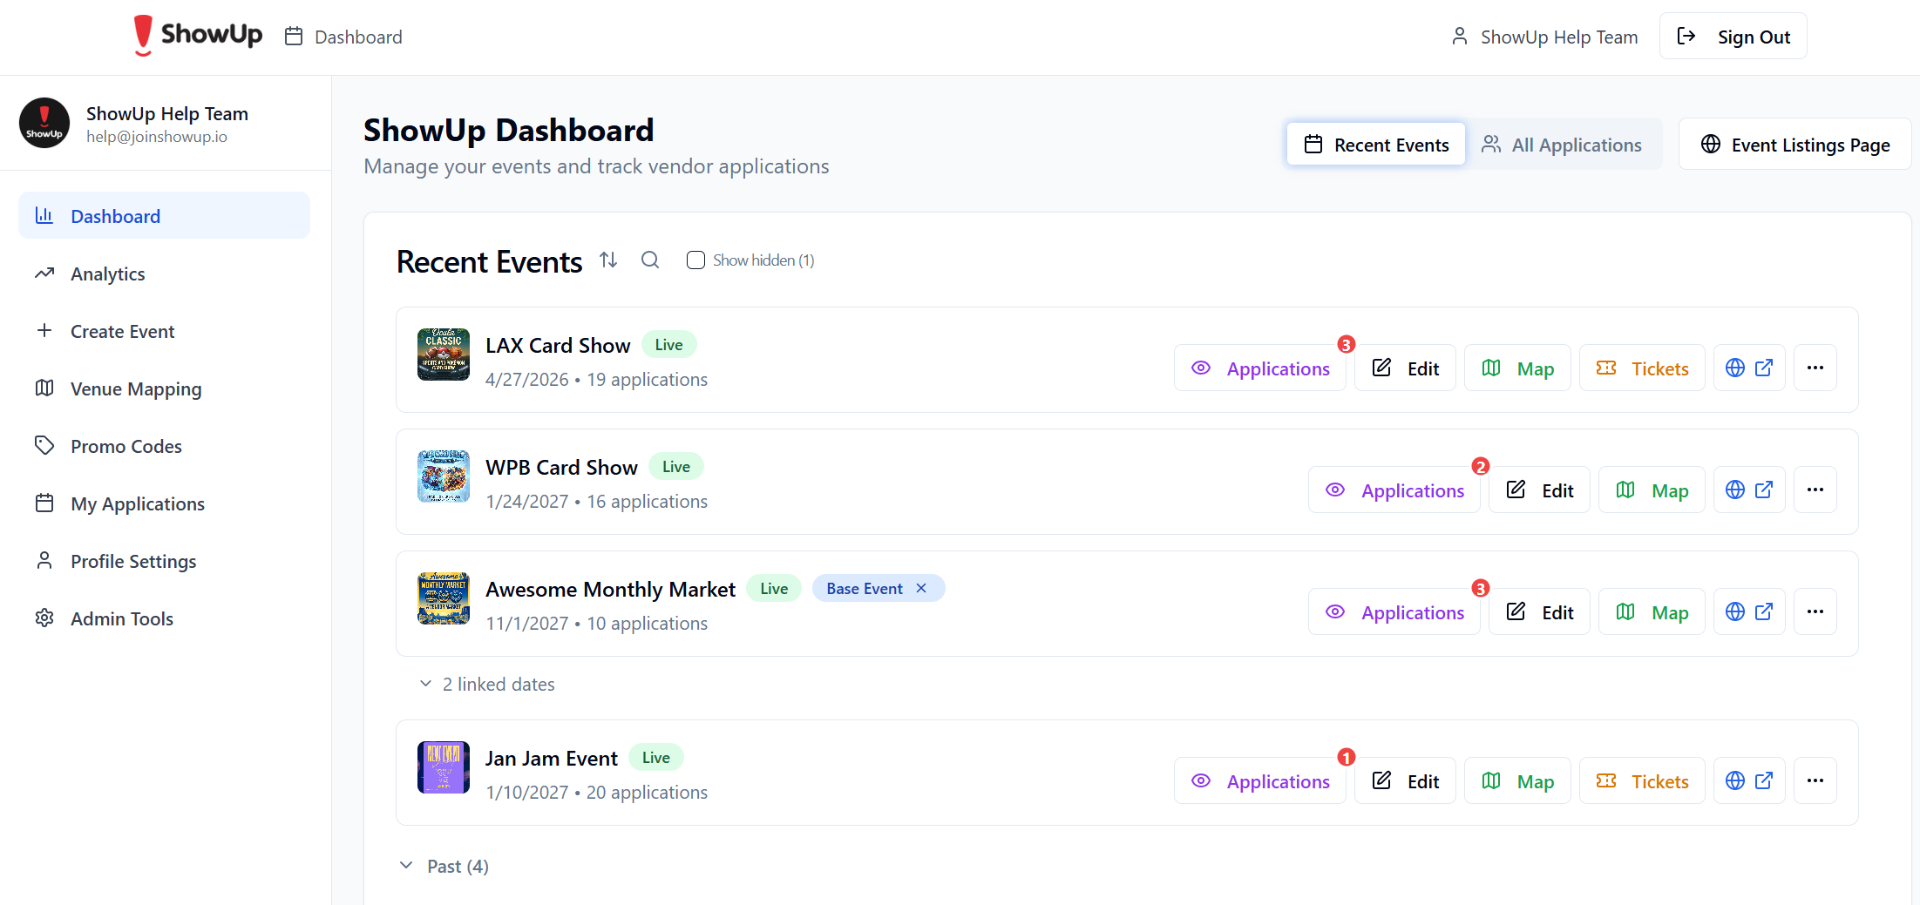Open more options for Awesome Monthly Market
Image resolution: width=1920 pixels, height=905 pixels.
coord(1815,612)
